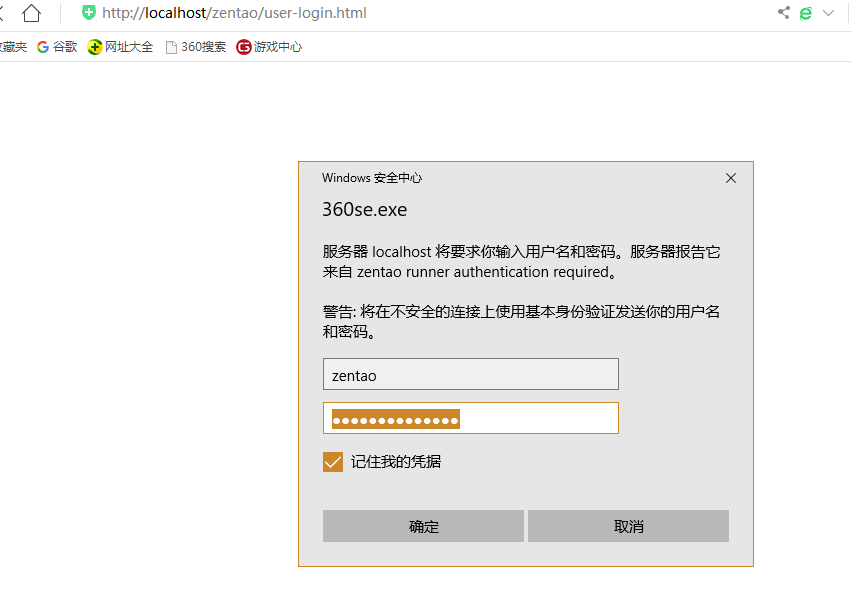Click the browser home icon

pyautogui.click(x=32, y=13)
